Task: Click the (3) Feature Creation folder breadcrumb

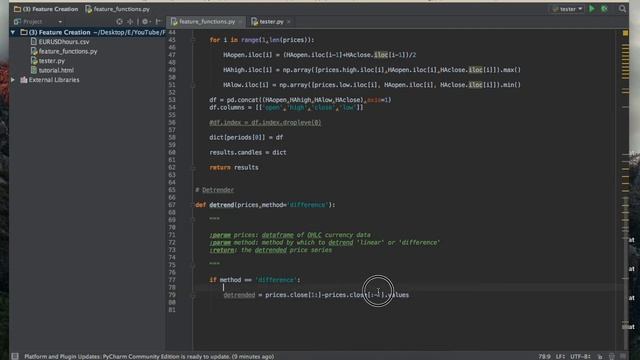Action: click(x=46, y=9)
